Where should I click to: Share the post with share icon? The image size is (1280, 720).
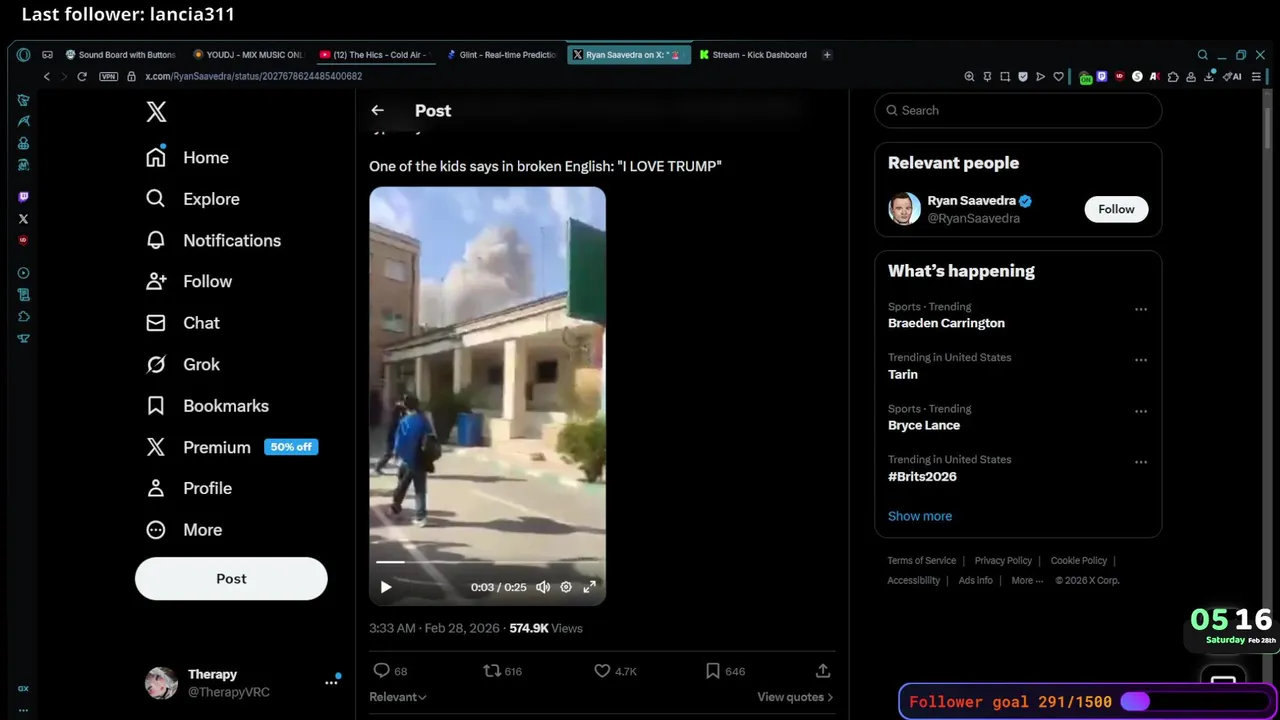(823, 671)
